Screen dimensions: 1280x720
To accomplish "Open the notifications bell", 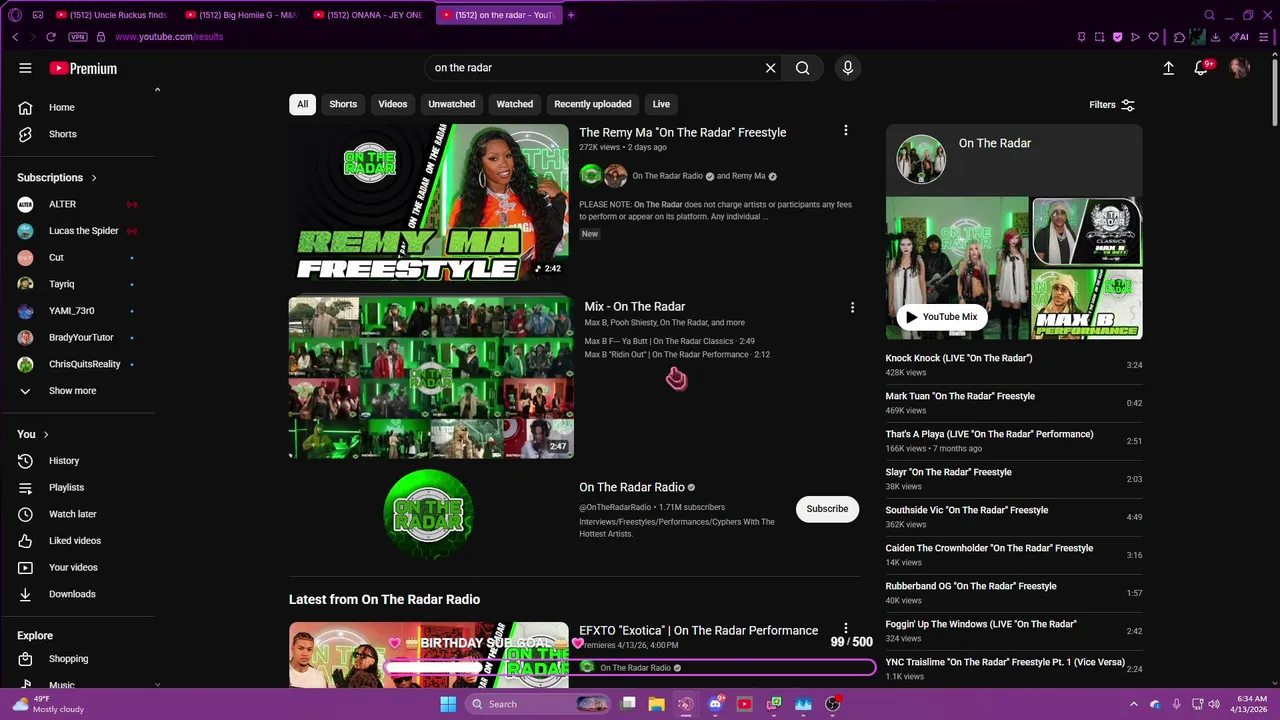I will pyautogui.click(x=1202, y=68).
